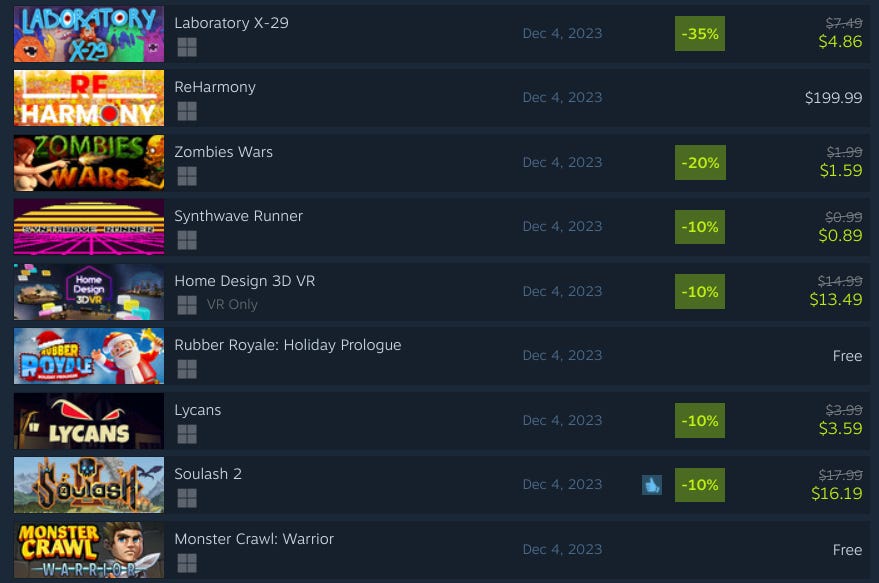Click the Windows icon under Synthwave Runner
The image size is (879, 583).
tap(187, 240)
